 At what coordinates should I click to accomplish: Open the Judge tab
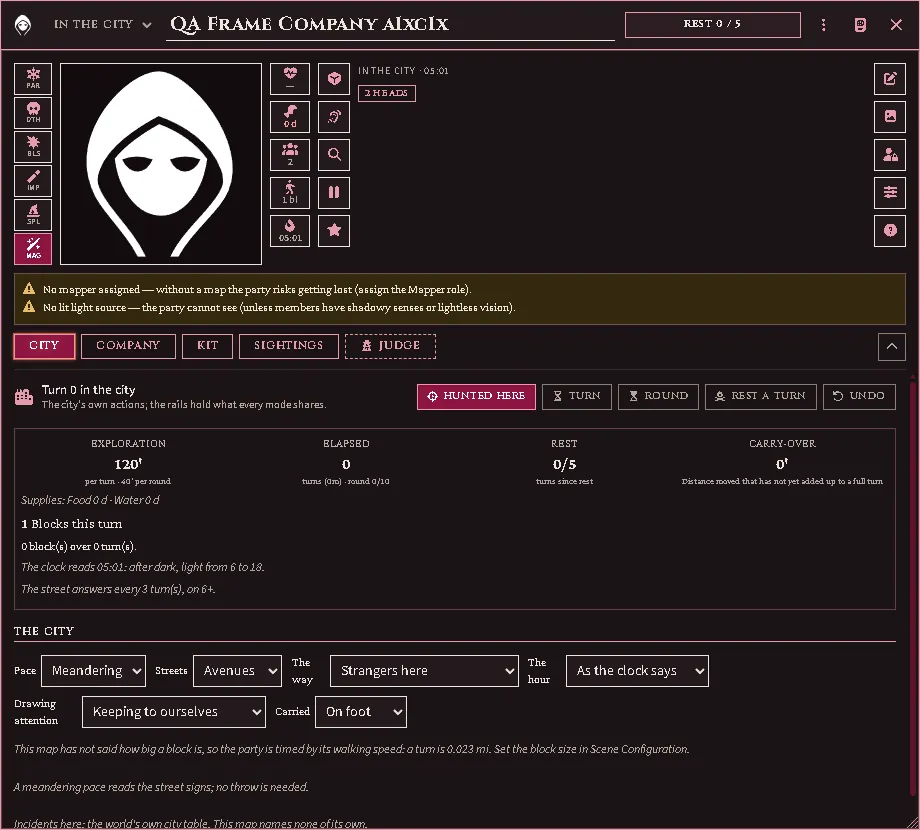[x=391, y=346]
